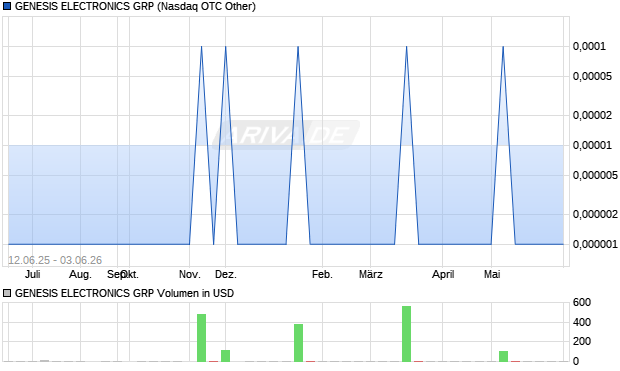
Task: Click the 0,0001 price axis label
Action: point(589,46)
